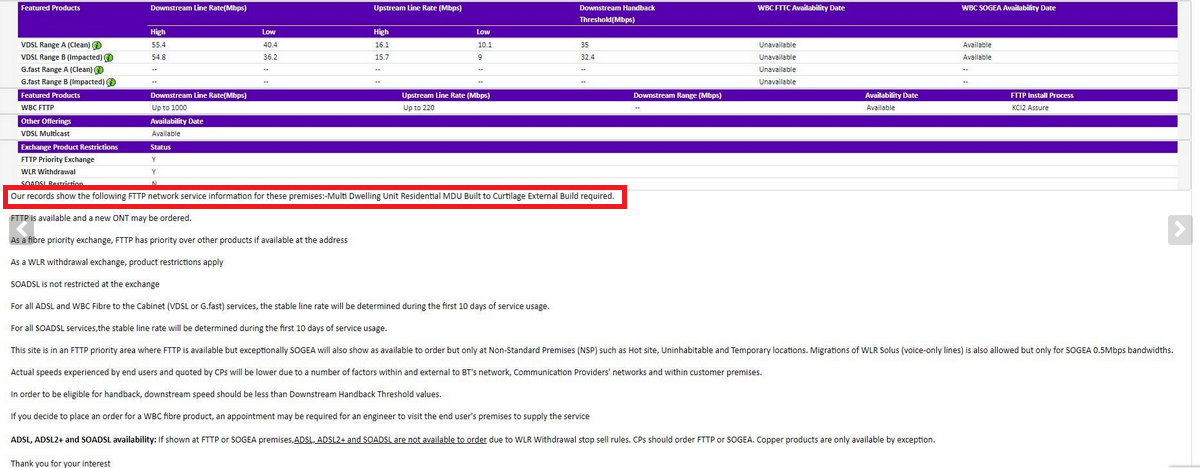Click the FTTP Install Process header

pos(1042,95)
